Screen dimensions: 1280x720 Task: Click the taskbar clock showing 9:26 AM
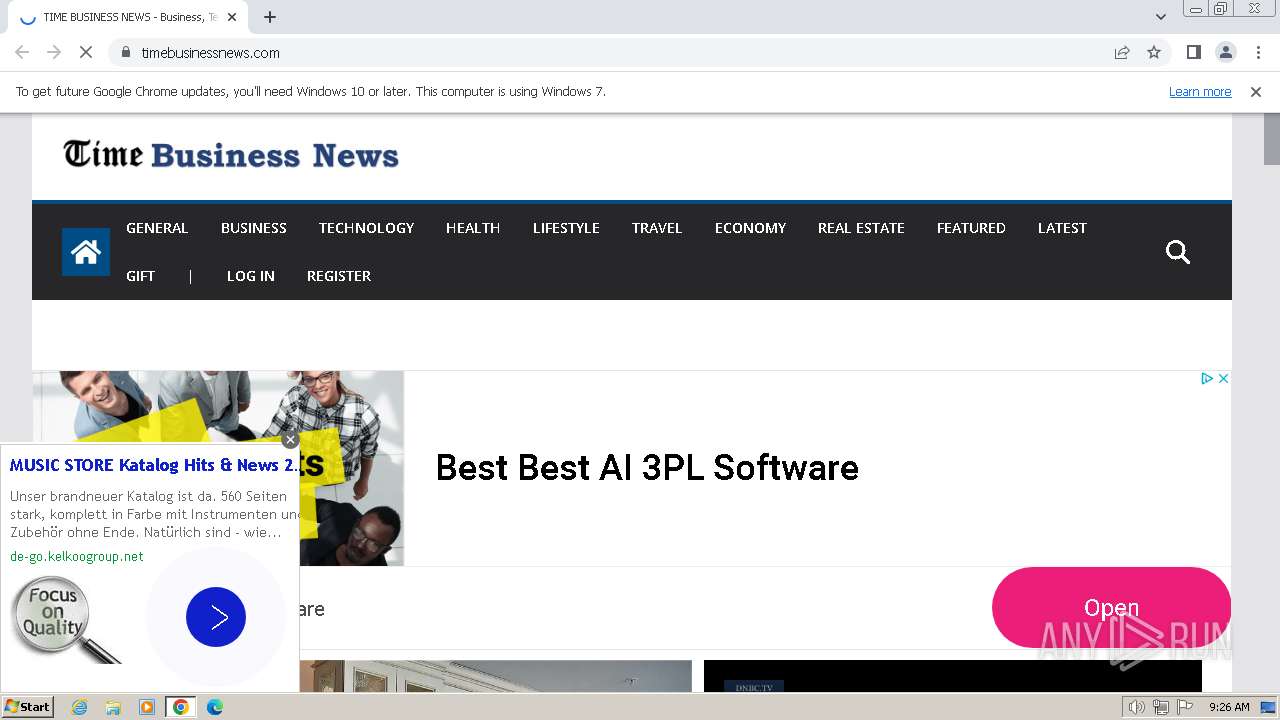coord(1229,707)
